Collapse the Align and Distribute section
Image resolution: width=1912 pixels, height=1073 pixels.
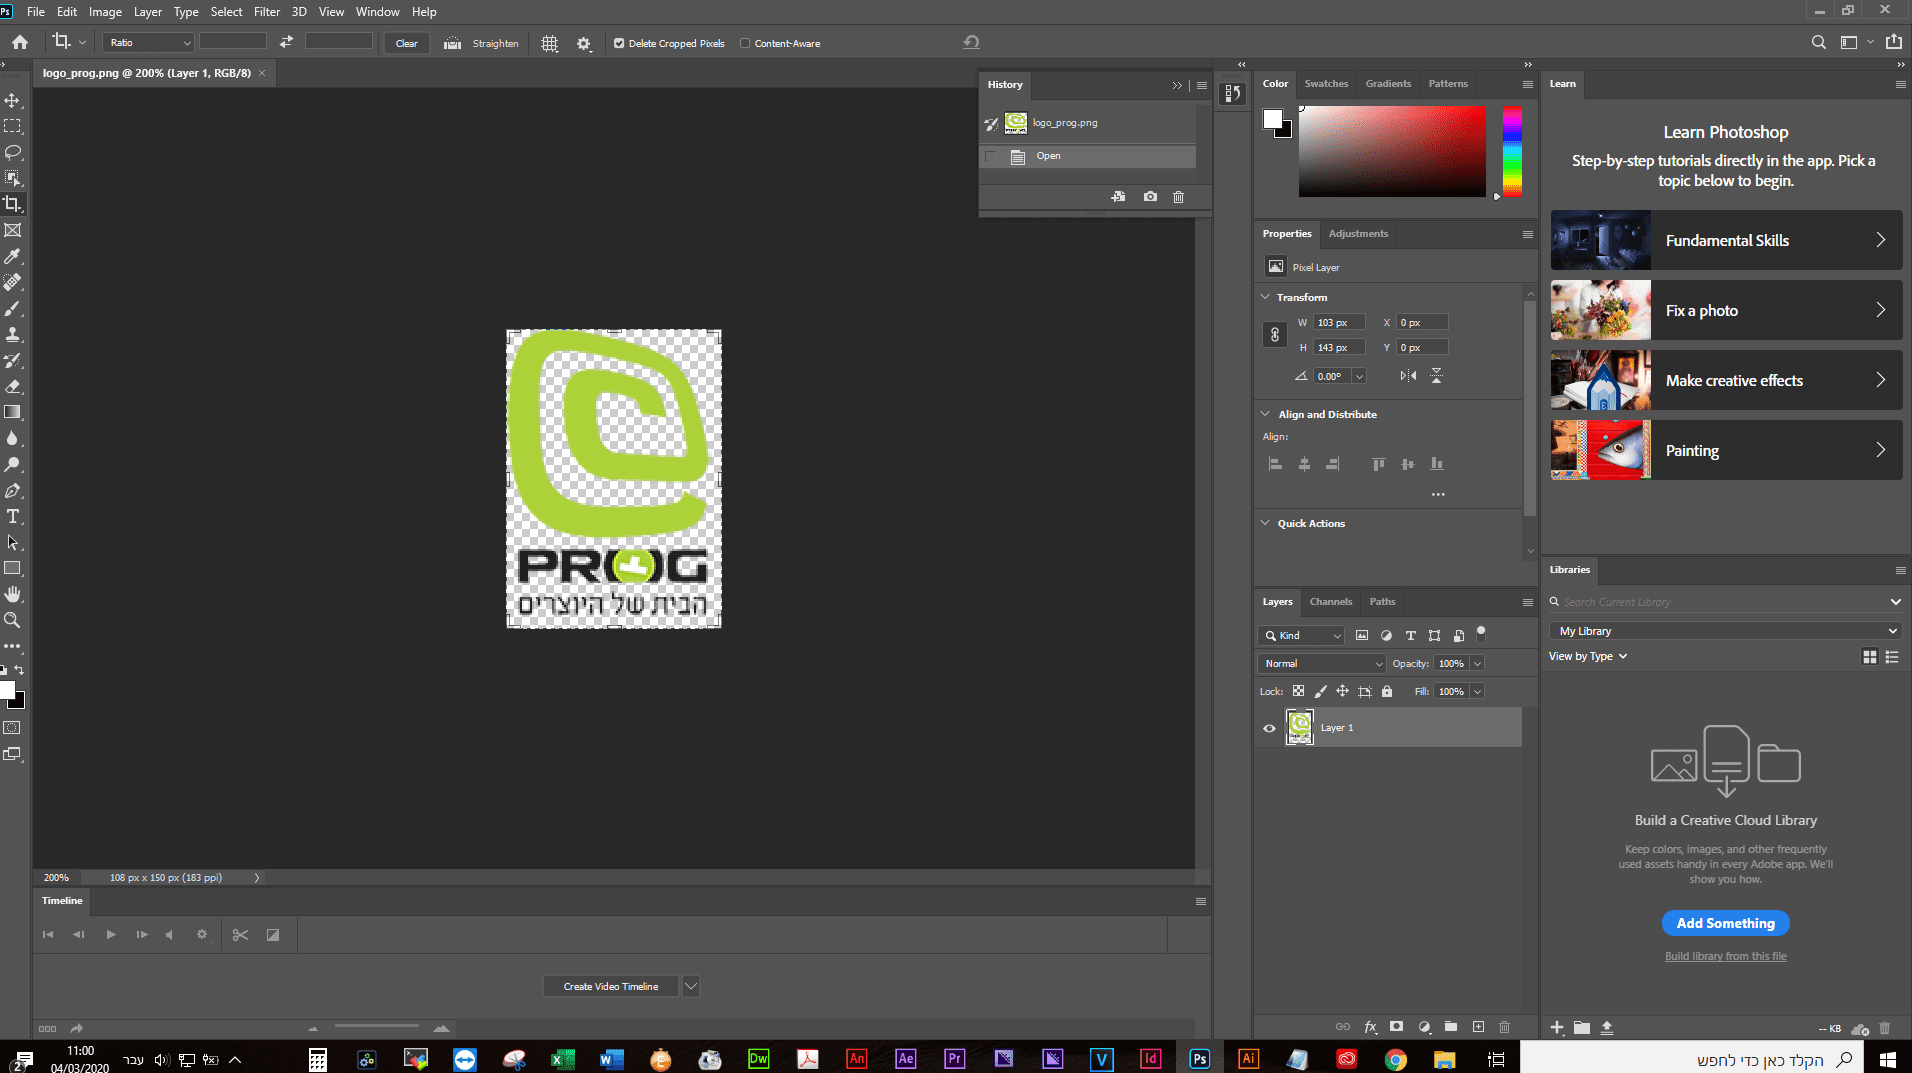[1265, 414]
